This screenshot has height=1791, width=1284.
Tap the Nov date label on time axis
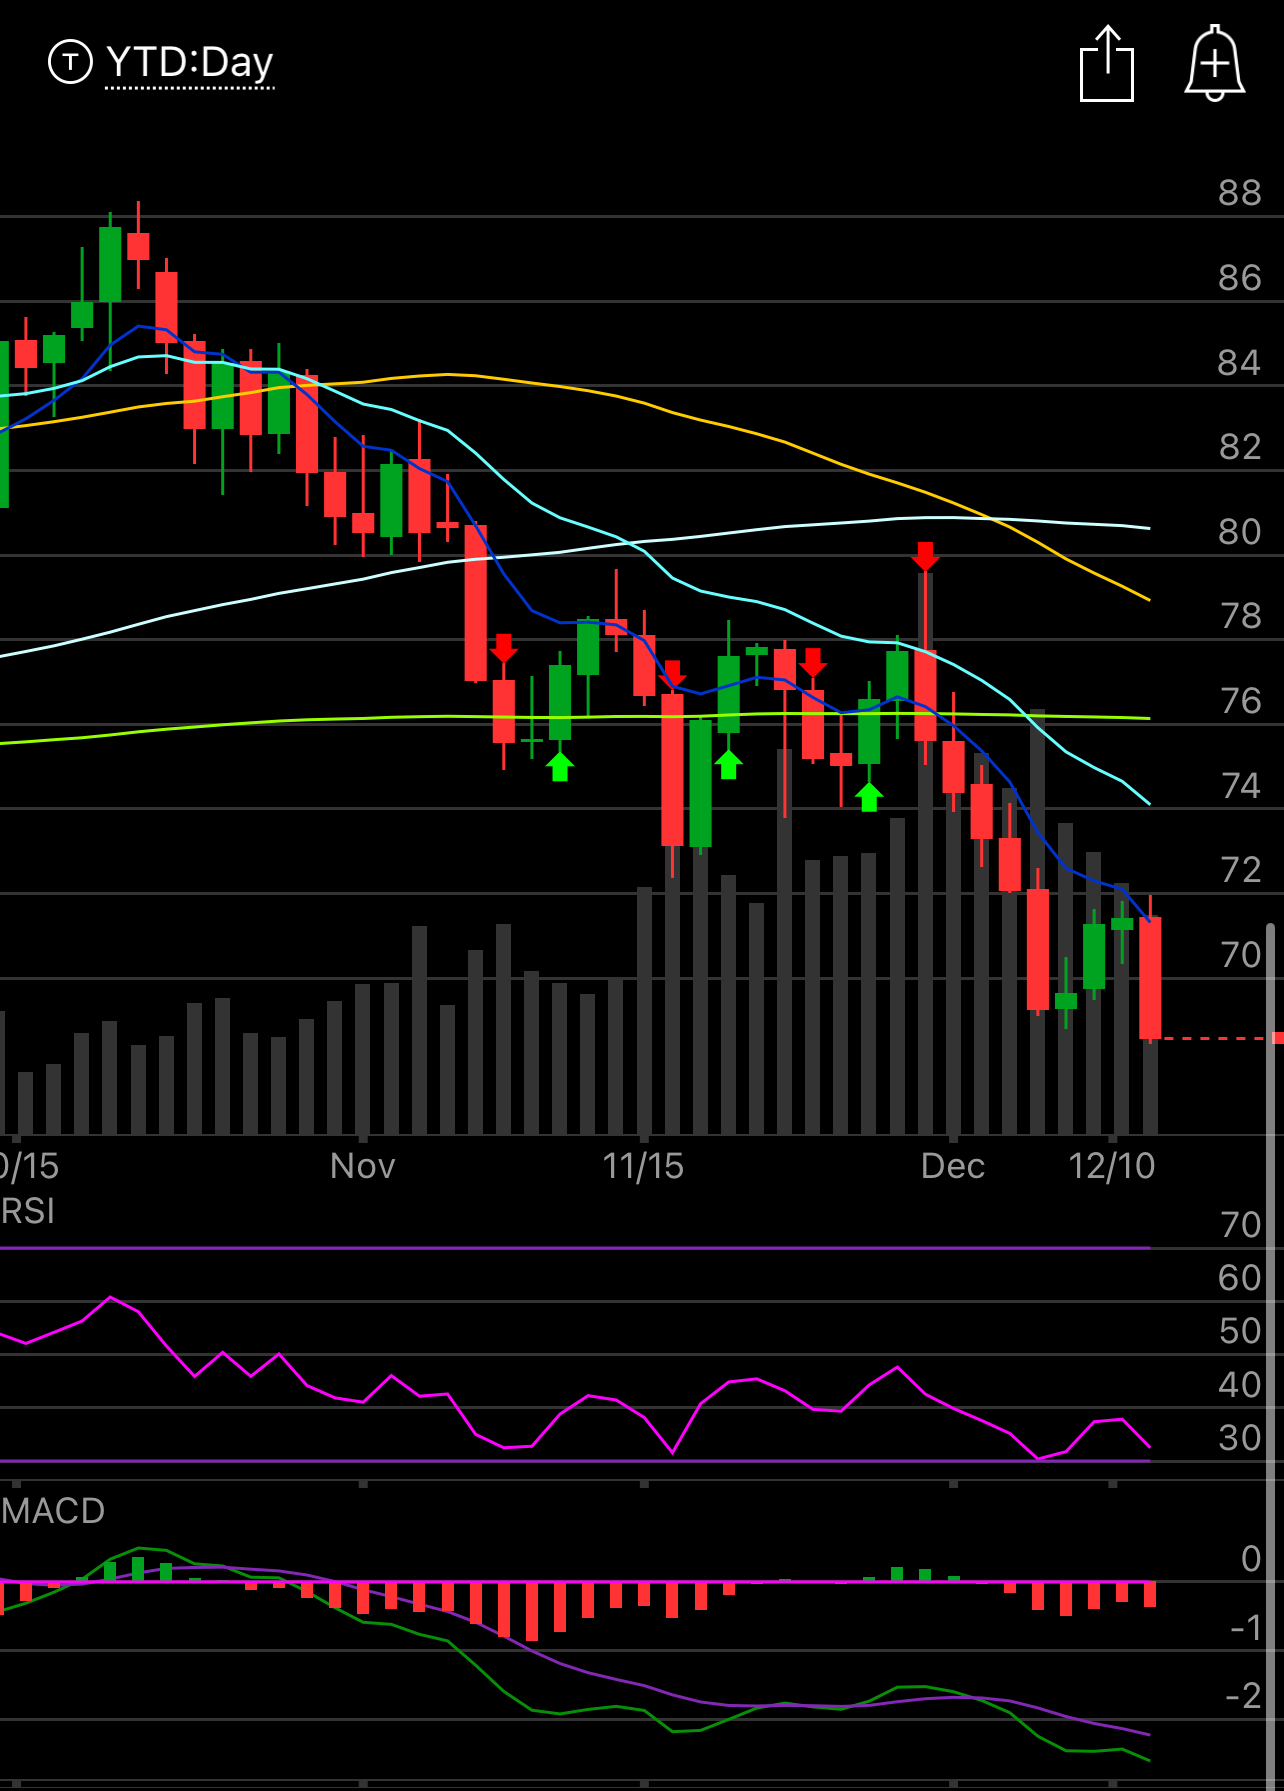(x=362, y=1166)
